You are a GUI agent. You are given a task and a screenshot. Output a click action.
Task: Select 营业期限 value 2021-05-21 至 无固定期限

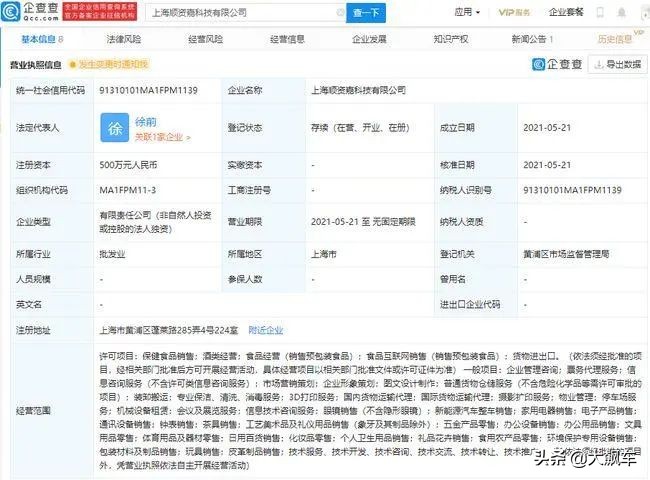tap(363, 222)
